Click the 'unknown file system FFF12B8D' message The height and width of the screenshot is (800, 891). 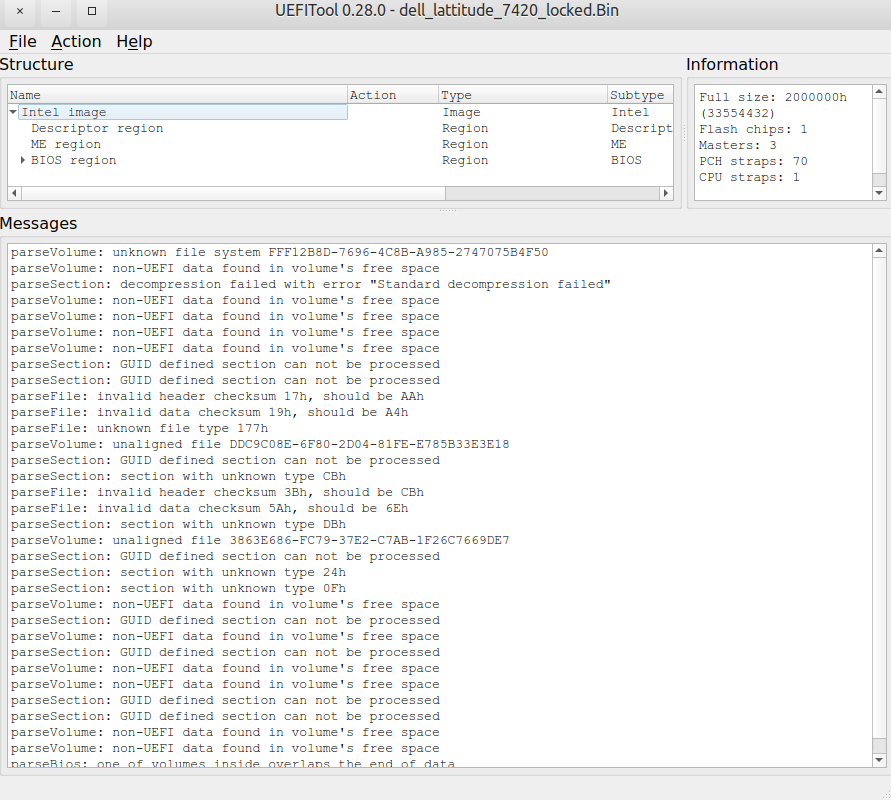(x=280, y=252)
